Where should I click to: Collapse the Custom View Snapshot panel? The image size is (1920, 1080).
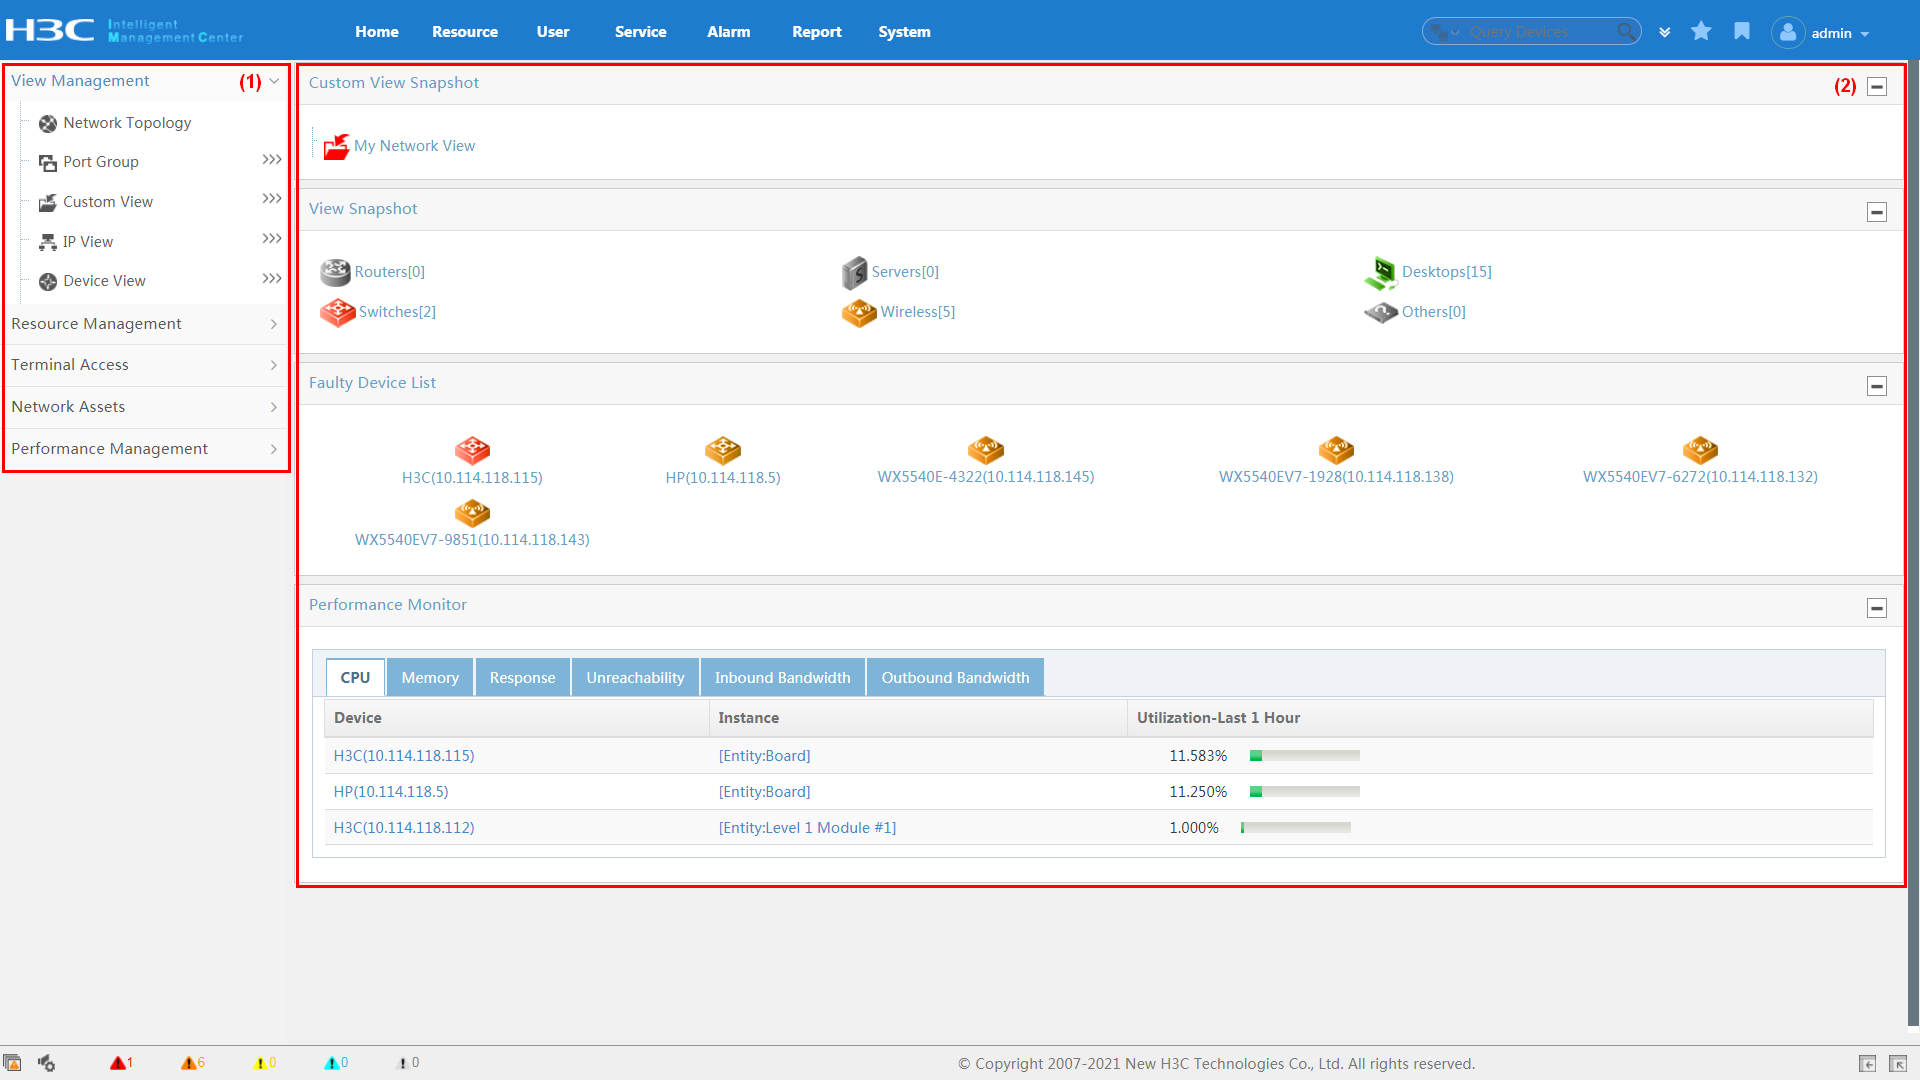1877,87
